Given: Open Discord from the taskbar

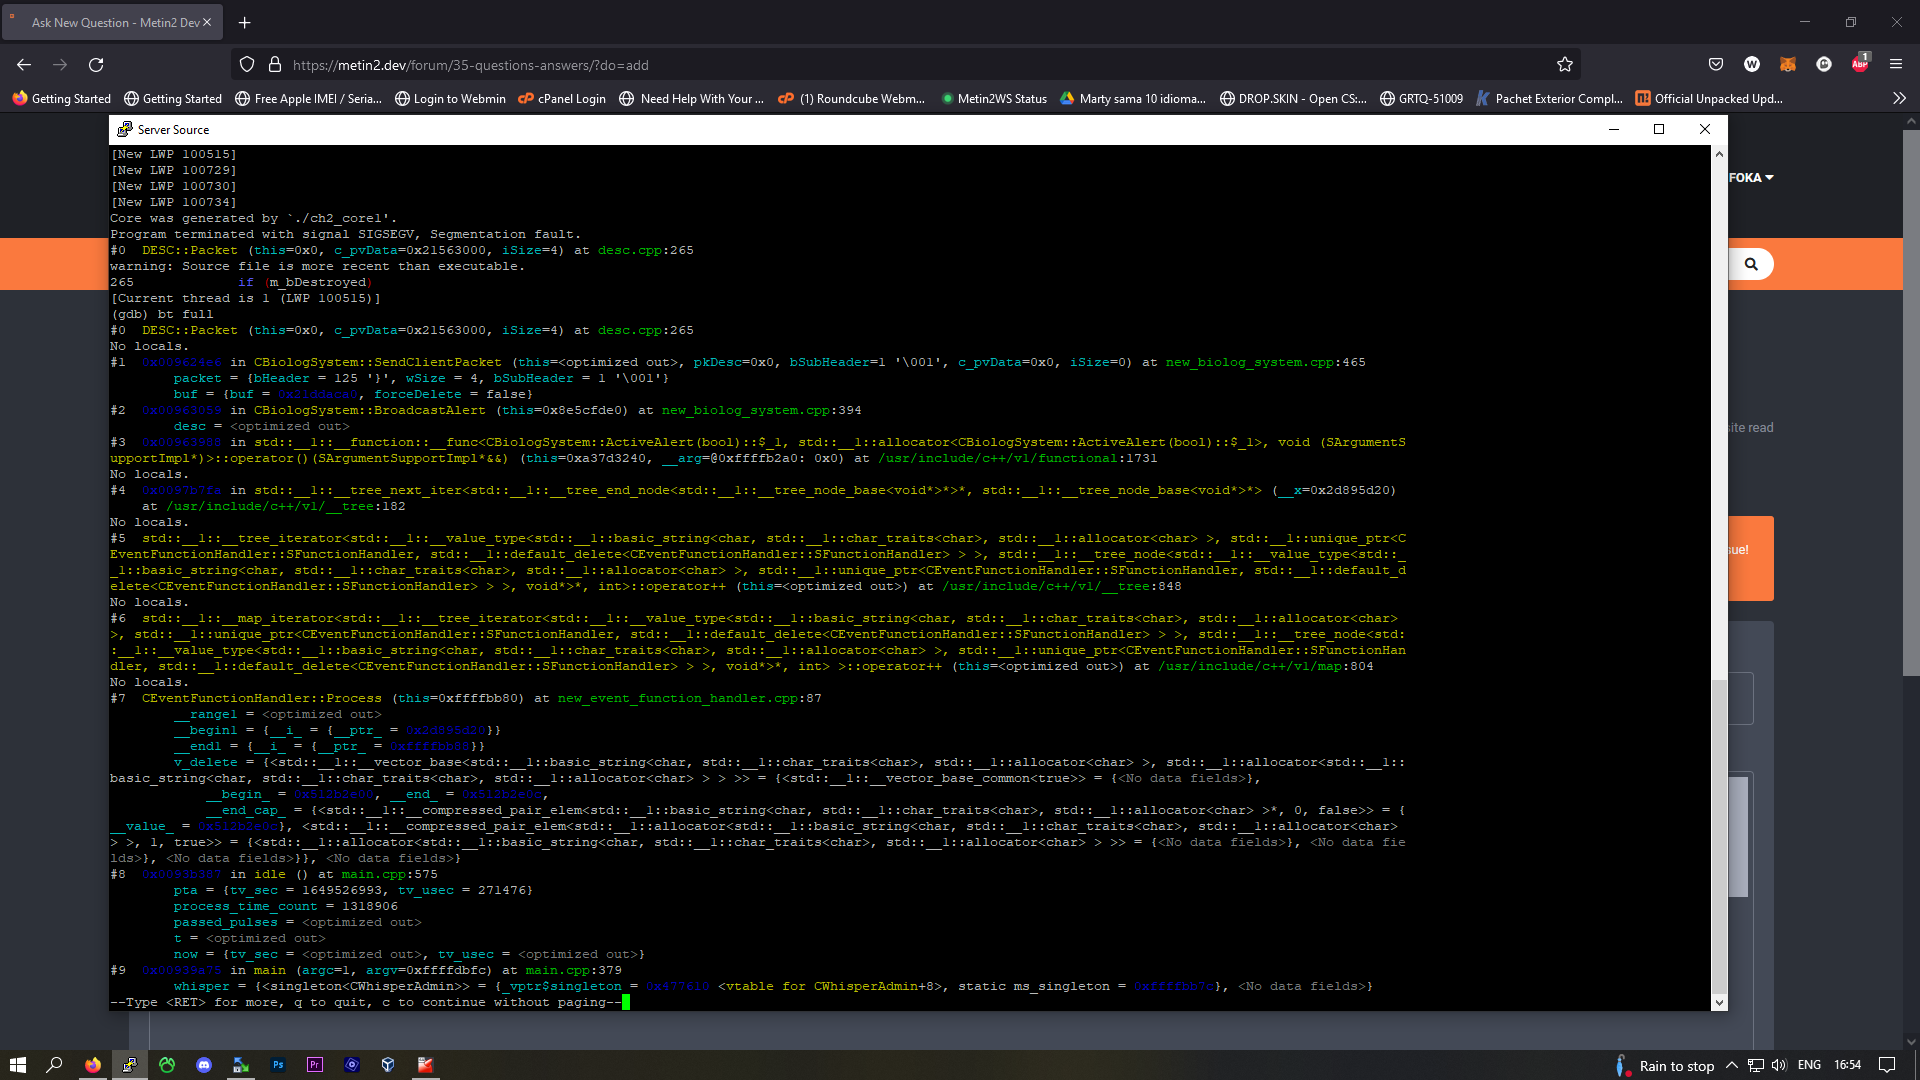Looking at the screenshot, I should 204,1065.
